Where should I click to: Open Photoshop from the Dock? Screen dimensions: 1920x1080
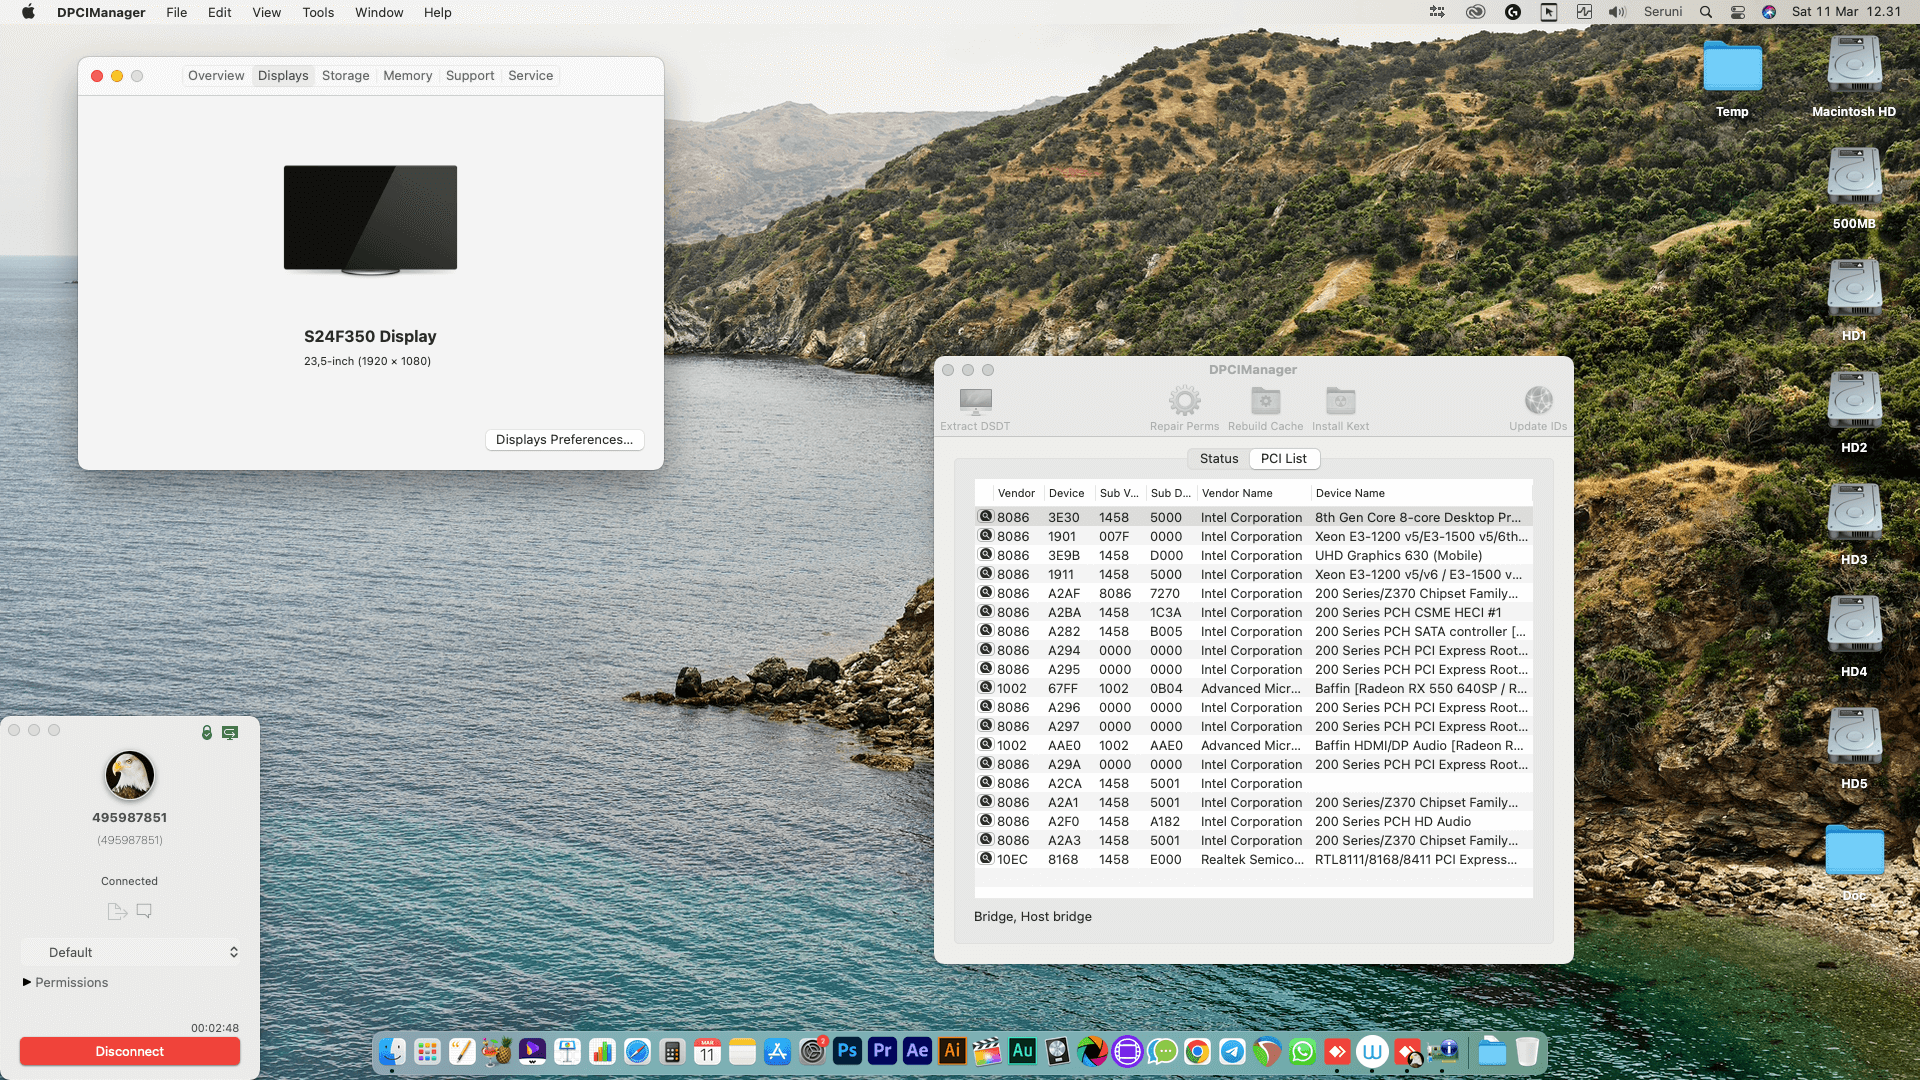click(847, 1051)
